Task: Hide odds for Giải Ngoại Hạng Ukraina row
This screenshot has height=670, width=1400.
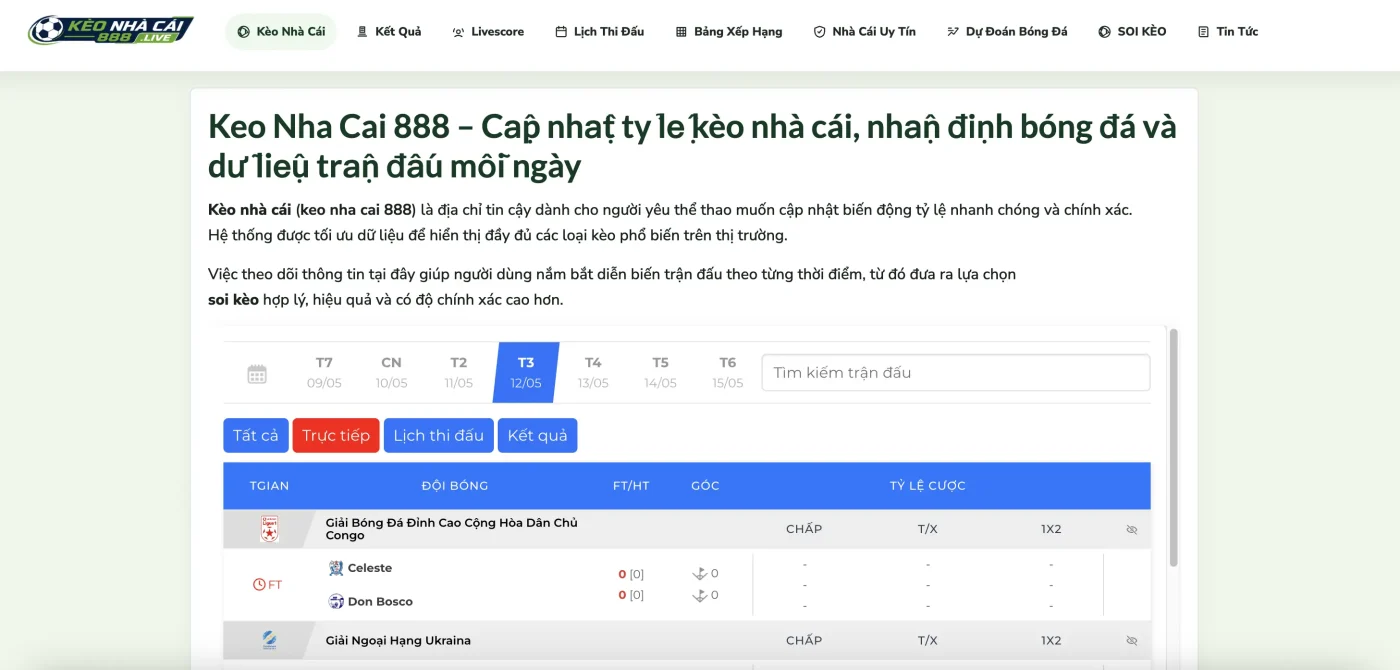Action: point(1132,640)
